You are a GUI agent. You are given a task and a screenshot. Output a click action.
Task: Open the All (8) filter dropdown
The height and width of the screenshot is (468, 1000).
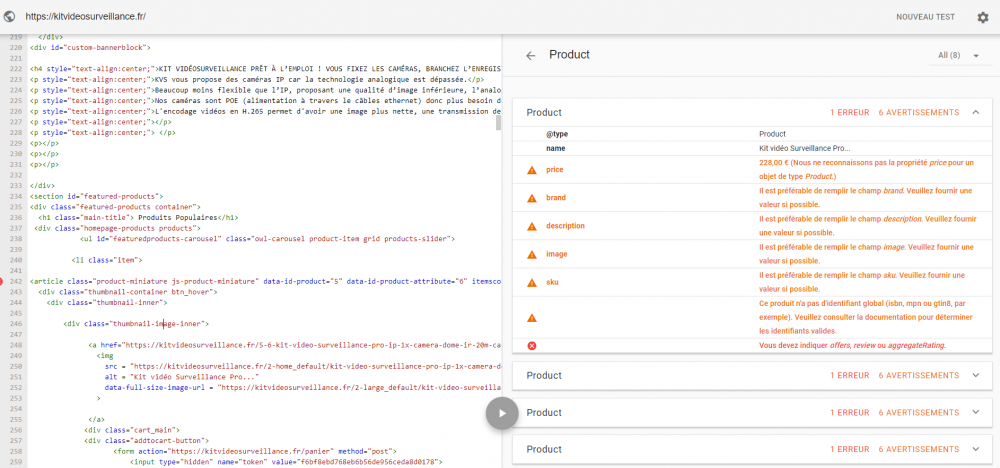(x=958, y=55)
